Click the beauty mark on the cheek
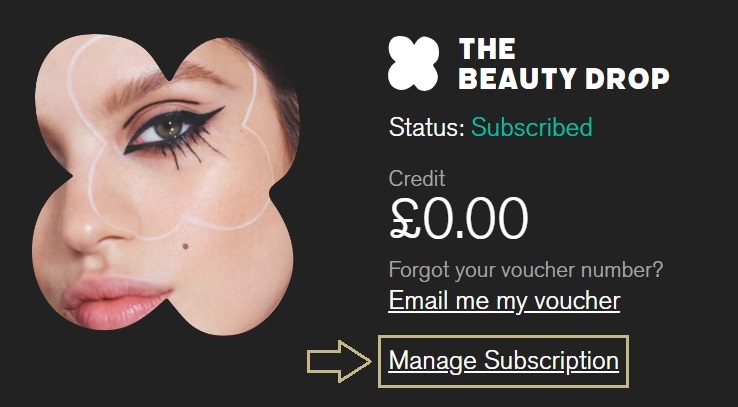The image size is (738, 407). (185, 246)
